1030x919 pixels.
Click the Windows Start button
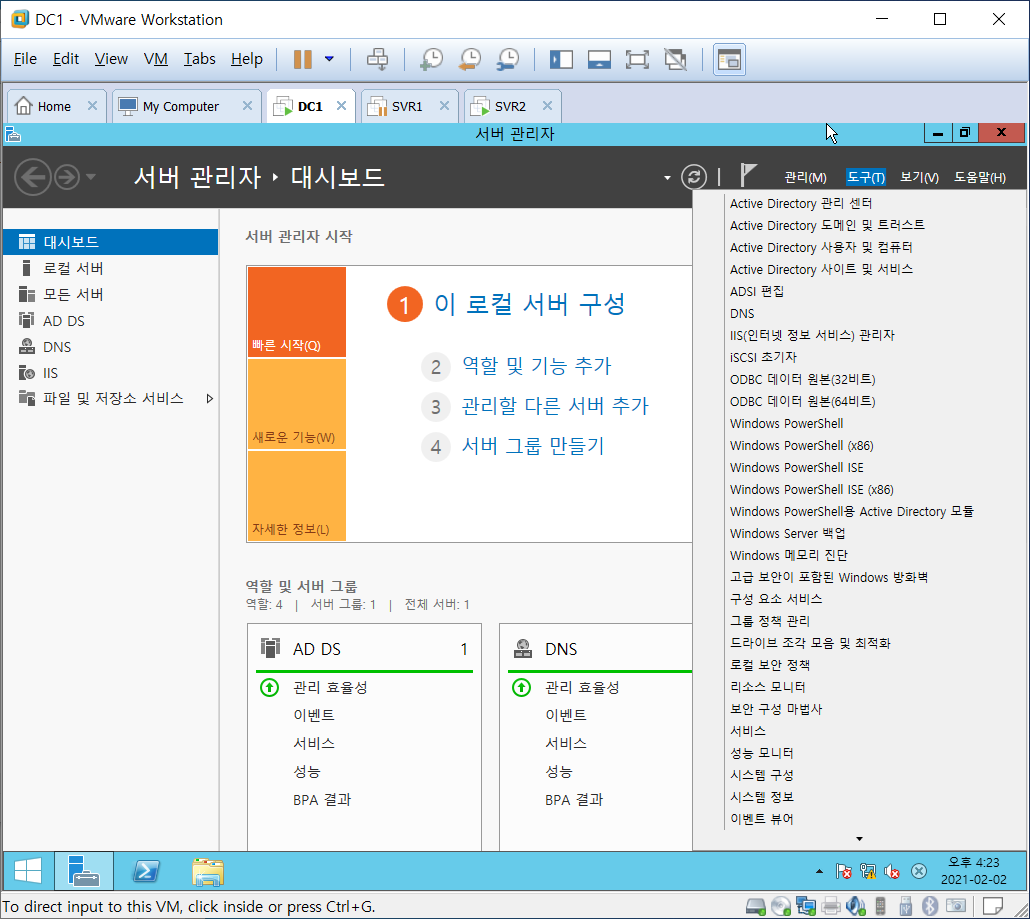pyautogui.click(x=28, y=872)
